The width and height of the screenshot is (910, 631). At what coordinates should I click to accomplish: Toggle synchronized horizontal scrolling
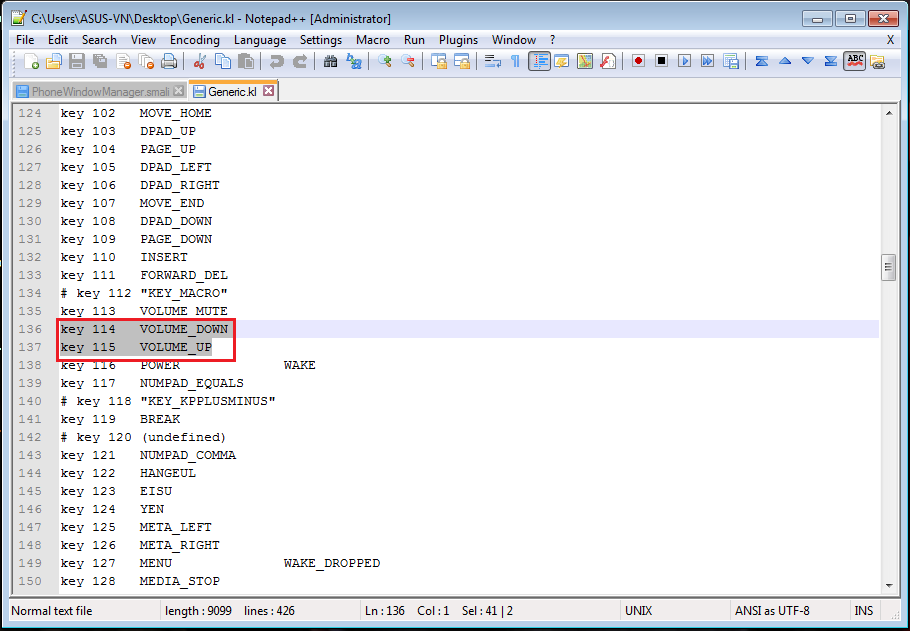(461, 61)
